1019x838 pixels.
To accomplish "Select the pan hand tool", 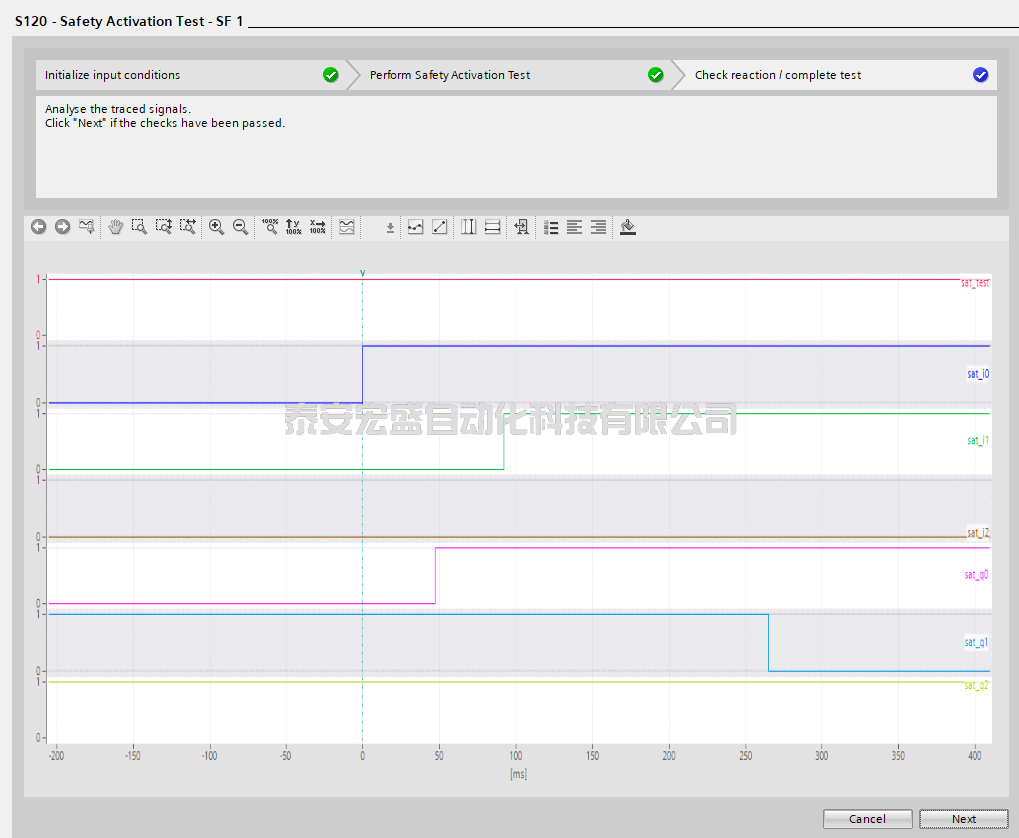I will (115, 227).
